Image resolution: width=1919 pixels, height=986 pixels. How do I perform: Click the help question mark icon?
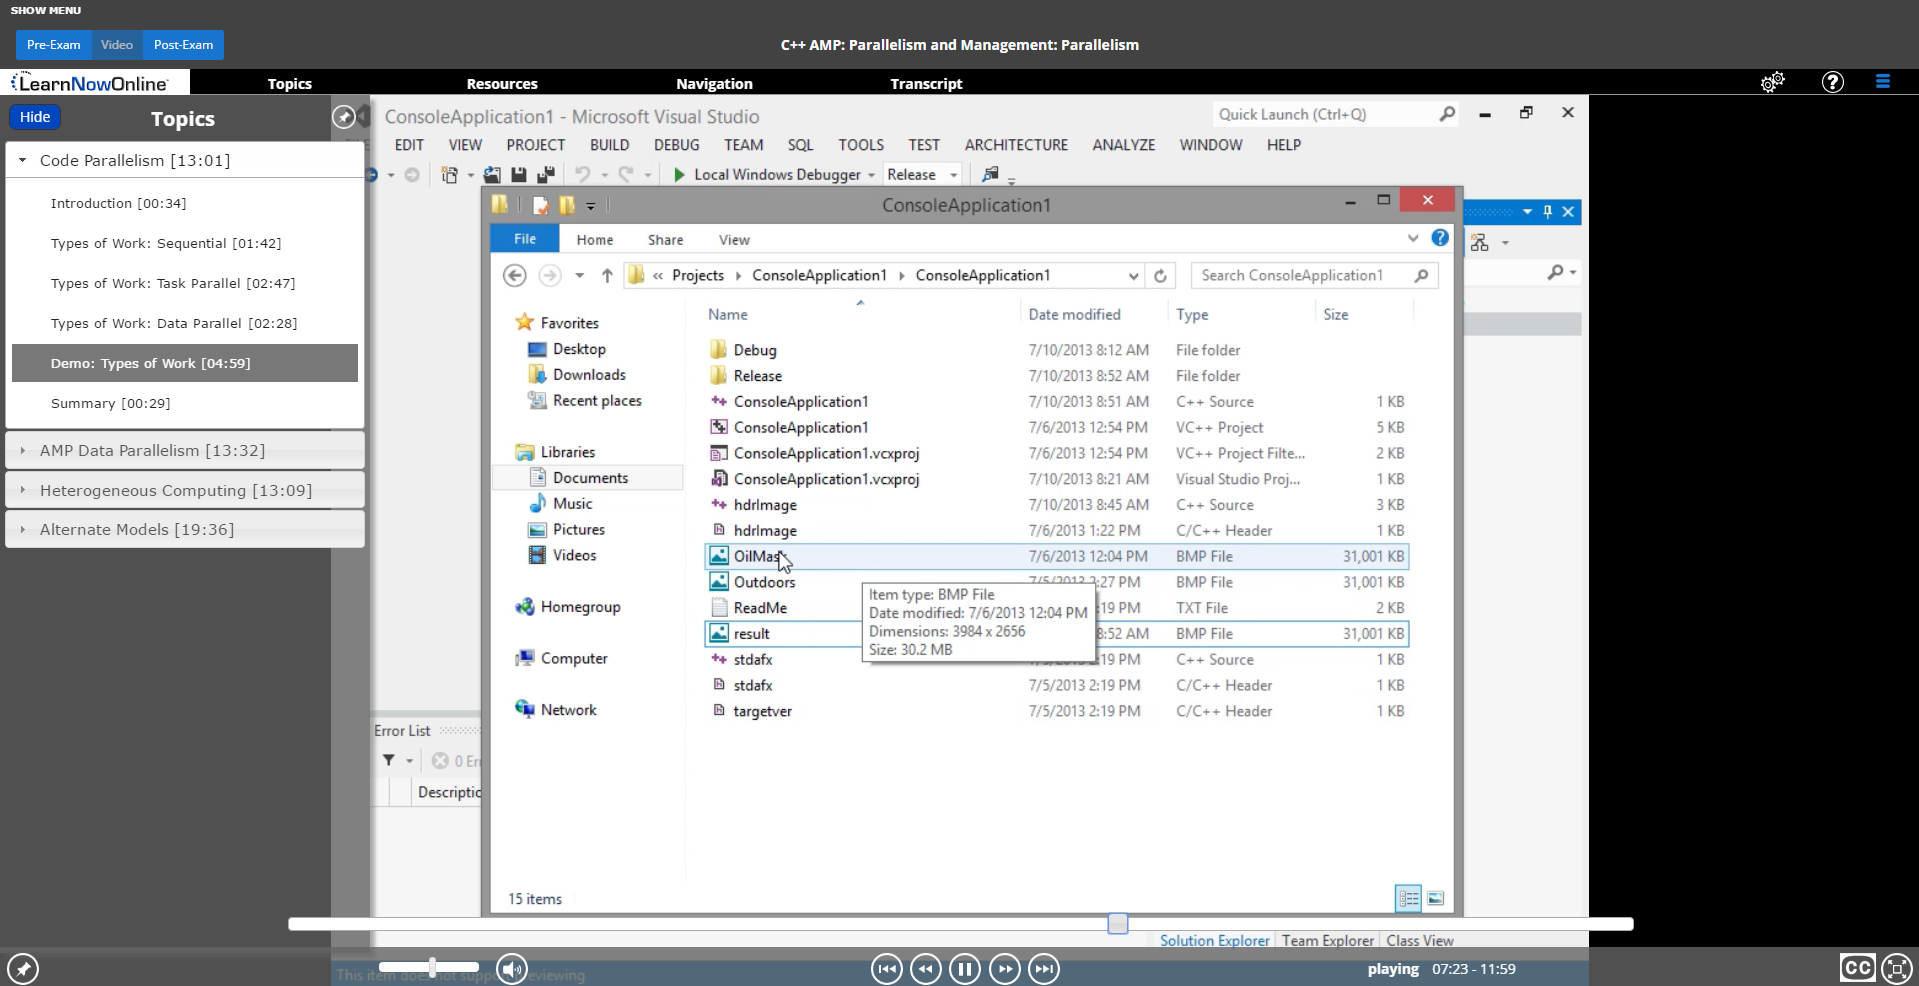pyautogui.click(x=1832, y=83)
